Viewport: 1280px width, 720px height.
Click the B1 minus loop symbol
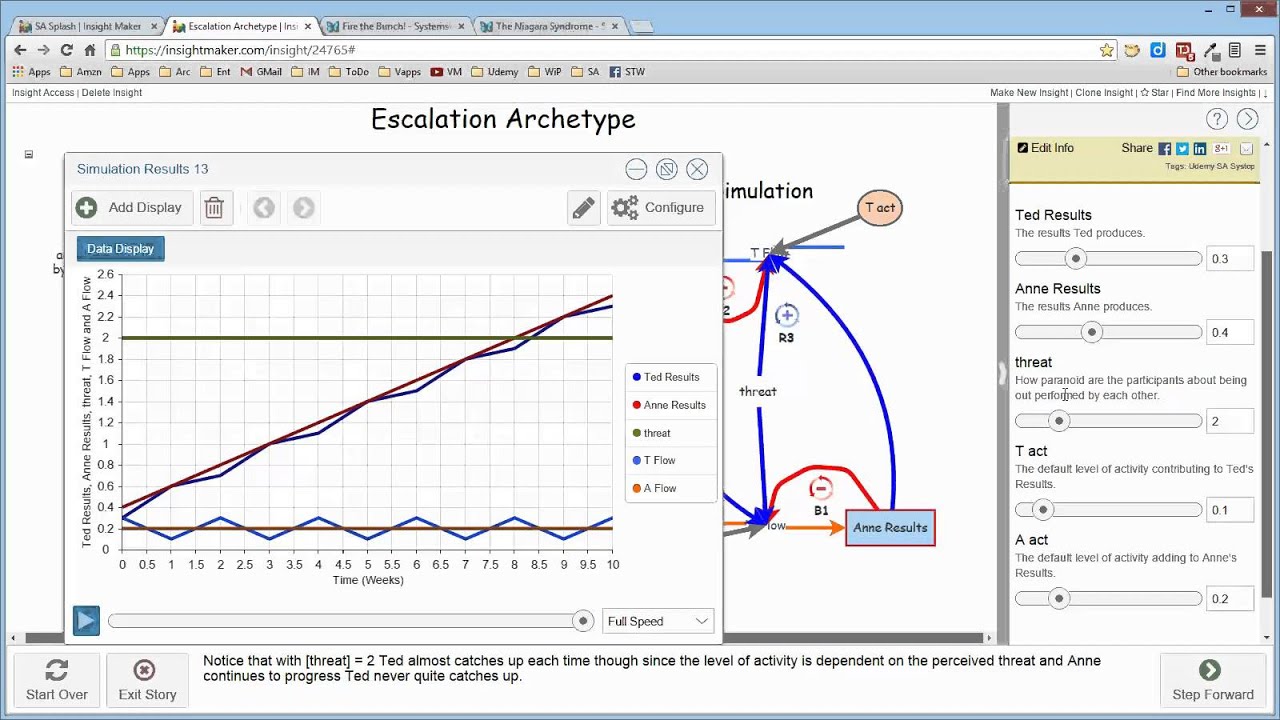pyautogui.click(x=820, y=488)
